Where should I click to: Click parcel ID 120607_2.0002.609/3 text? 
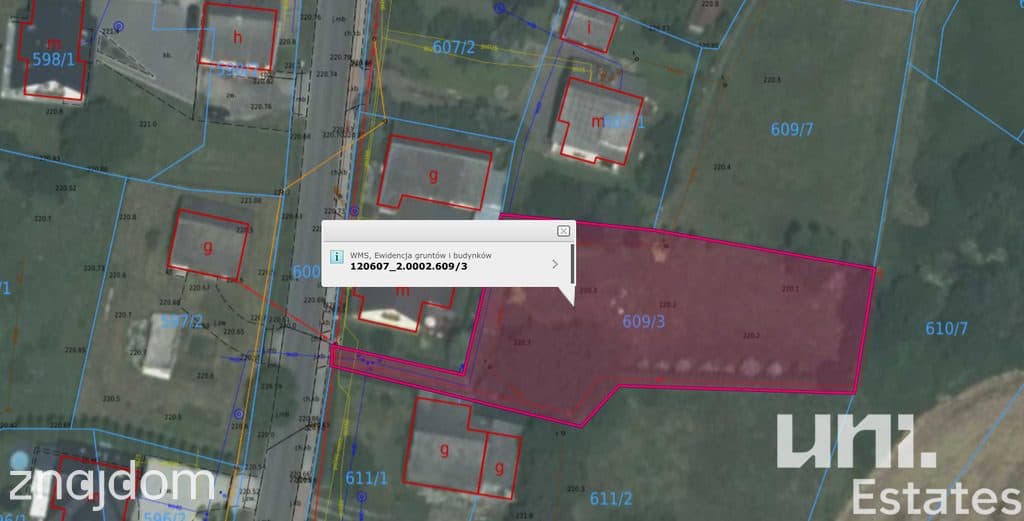409,266
